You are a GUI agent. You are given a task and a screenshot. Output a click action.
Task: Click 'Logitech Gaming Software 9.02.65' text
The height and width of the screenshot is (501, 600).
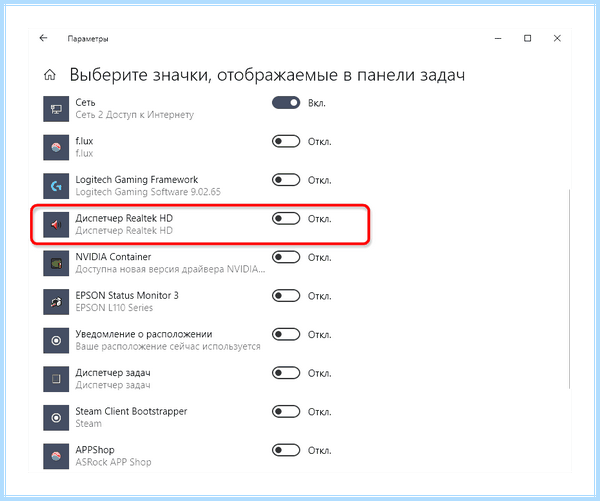click(x=148, y=192)
